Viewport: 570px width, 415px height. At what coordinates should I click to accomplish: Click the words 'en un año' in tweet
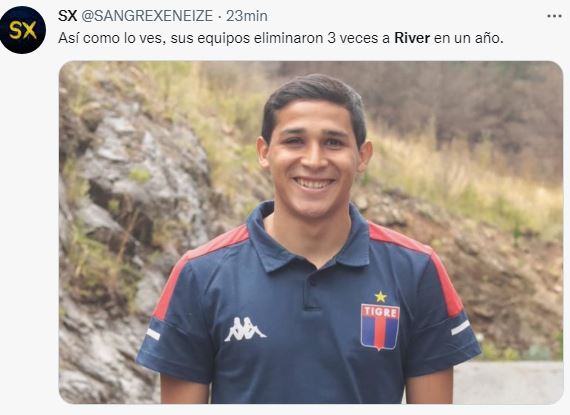pyautogui.click(x=469, y=38)
